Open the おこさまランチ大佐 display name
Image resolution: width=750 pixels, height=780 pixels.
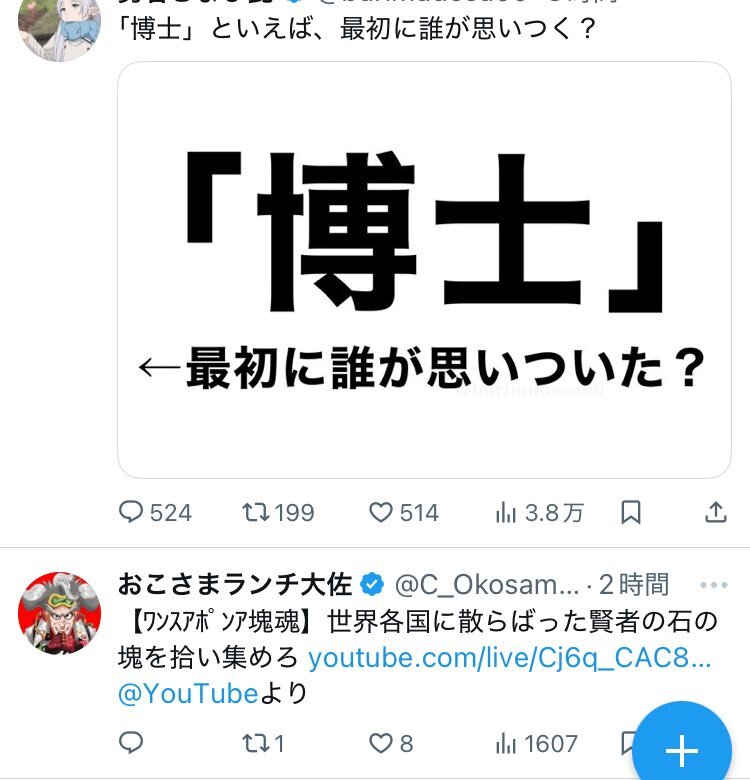(x=236, y=584)
